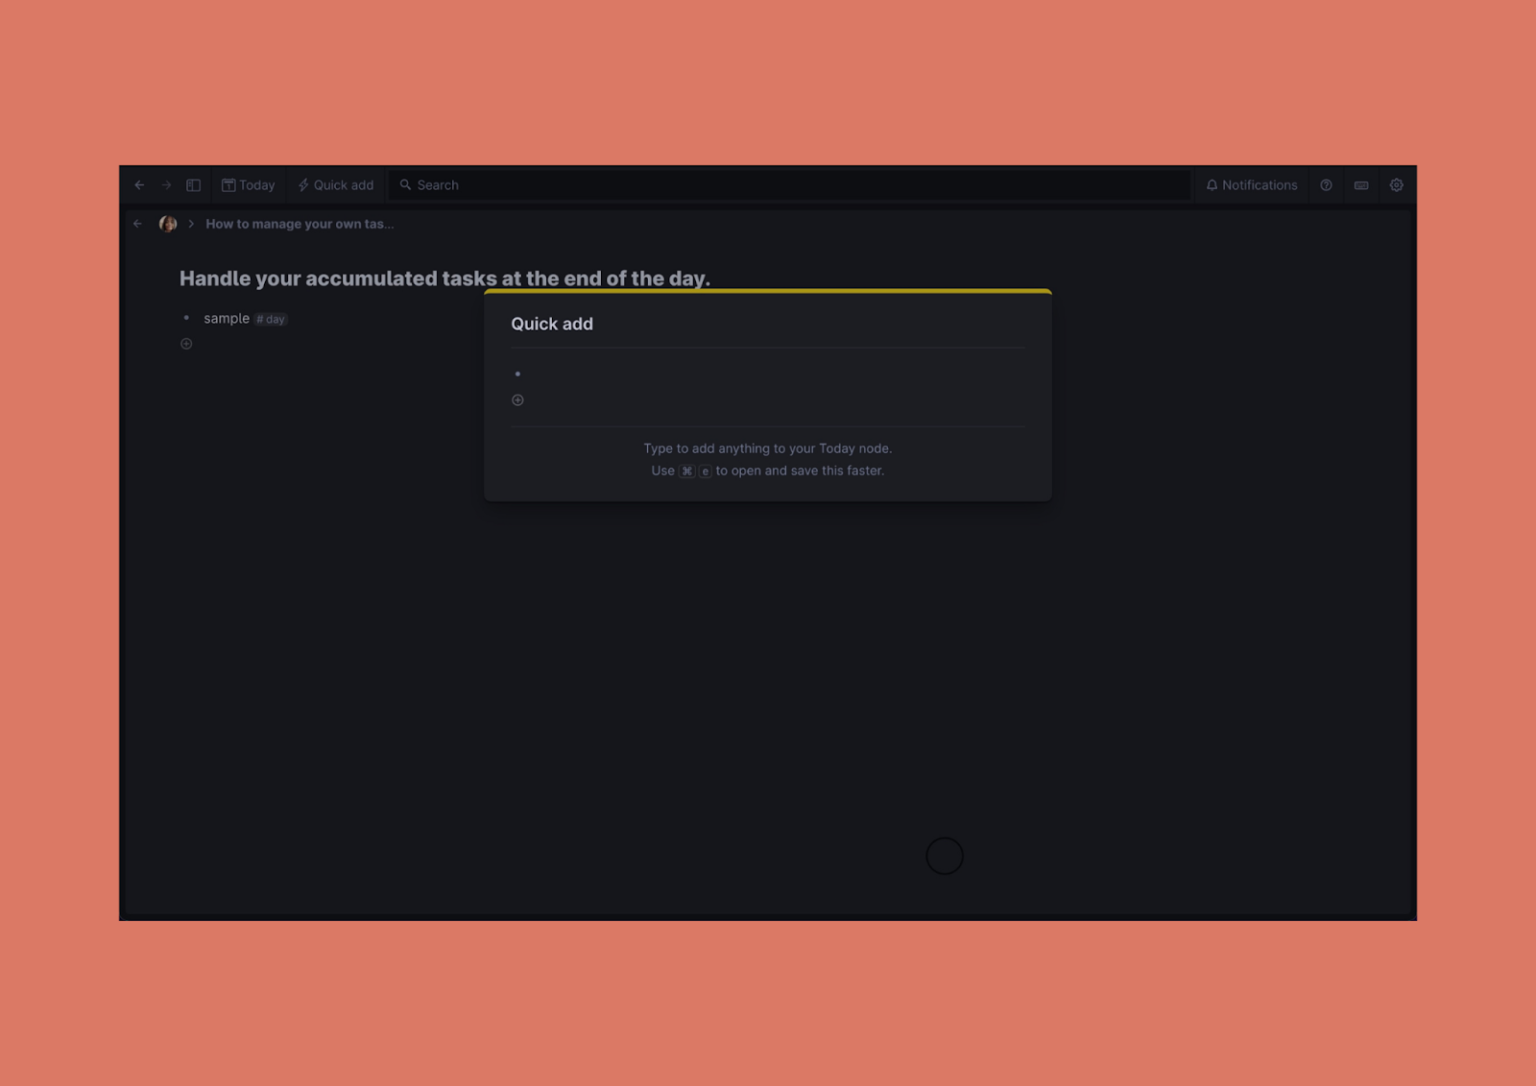Select the Today tab
The height and width of the screenshot is (1086, 1536).
tap(248, 185)
